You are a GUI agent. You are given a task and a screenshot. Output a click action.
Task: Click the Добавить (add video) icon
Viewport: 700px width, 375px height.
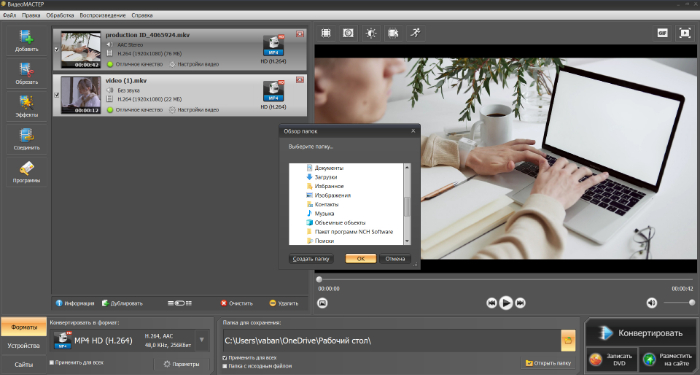coord(26,41)
